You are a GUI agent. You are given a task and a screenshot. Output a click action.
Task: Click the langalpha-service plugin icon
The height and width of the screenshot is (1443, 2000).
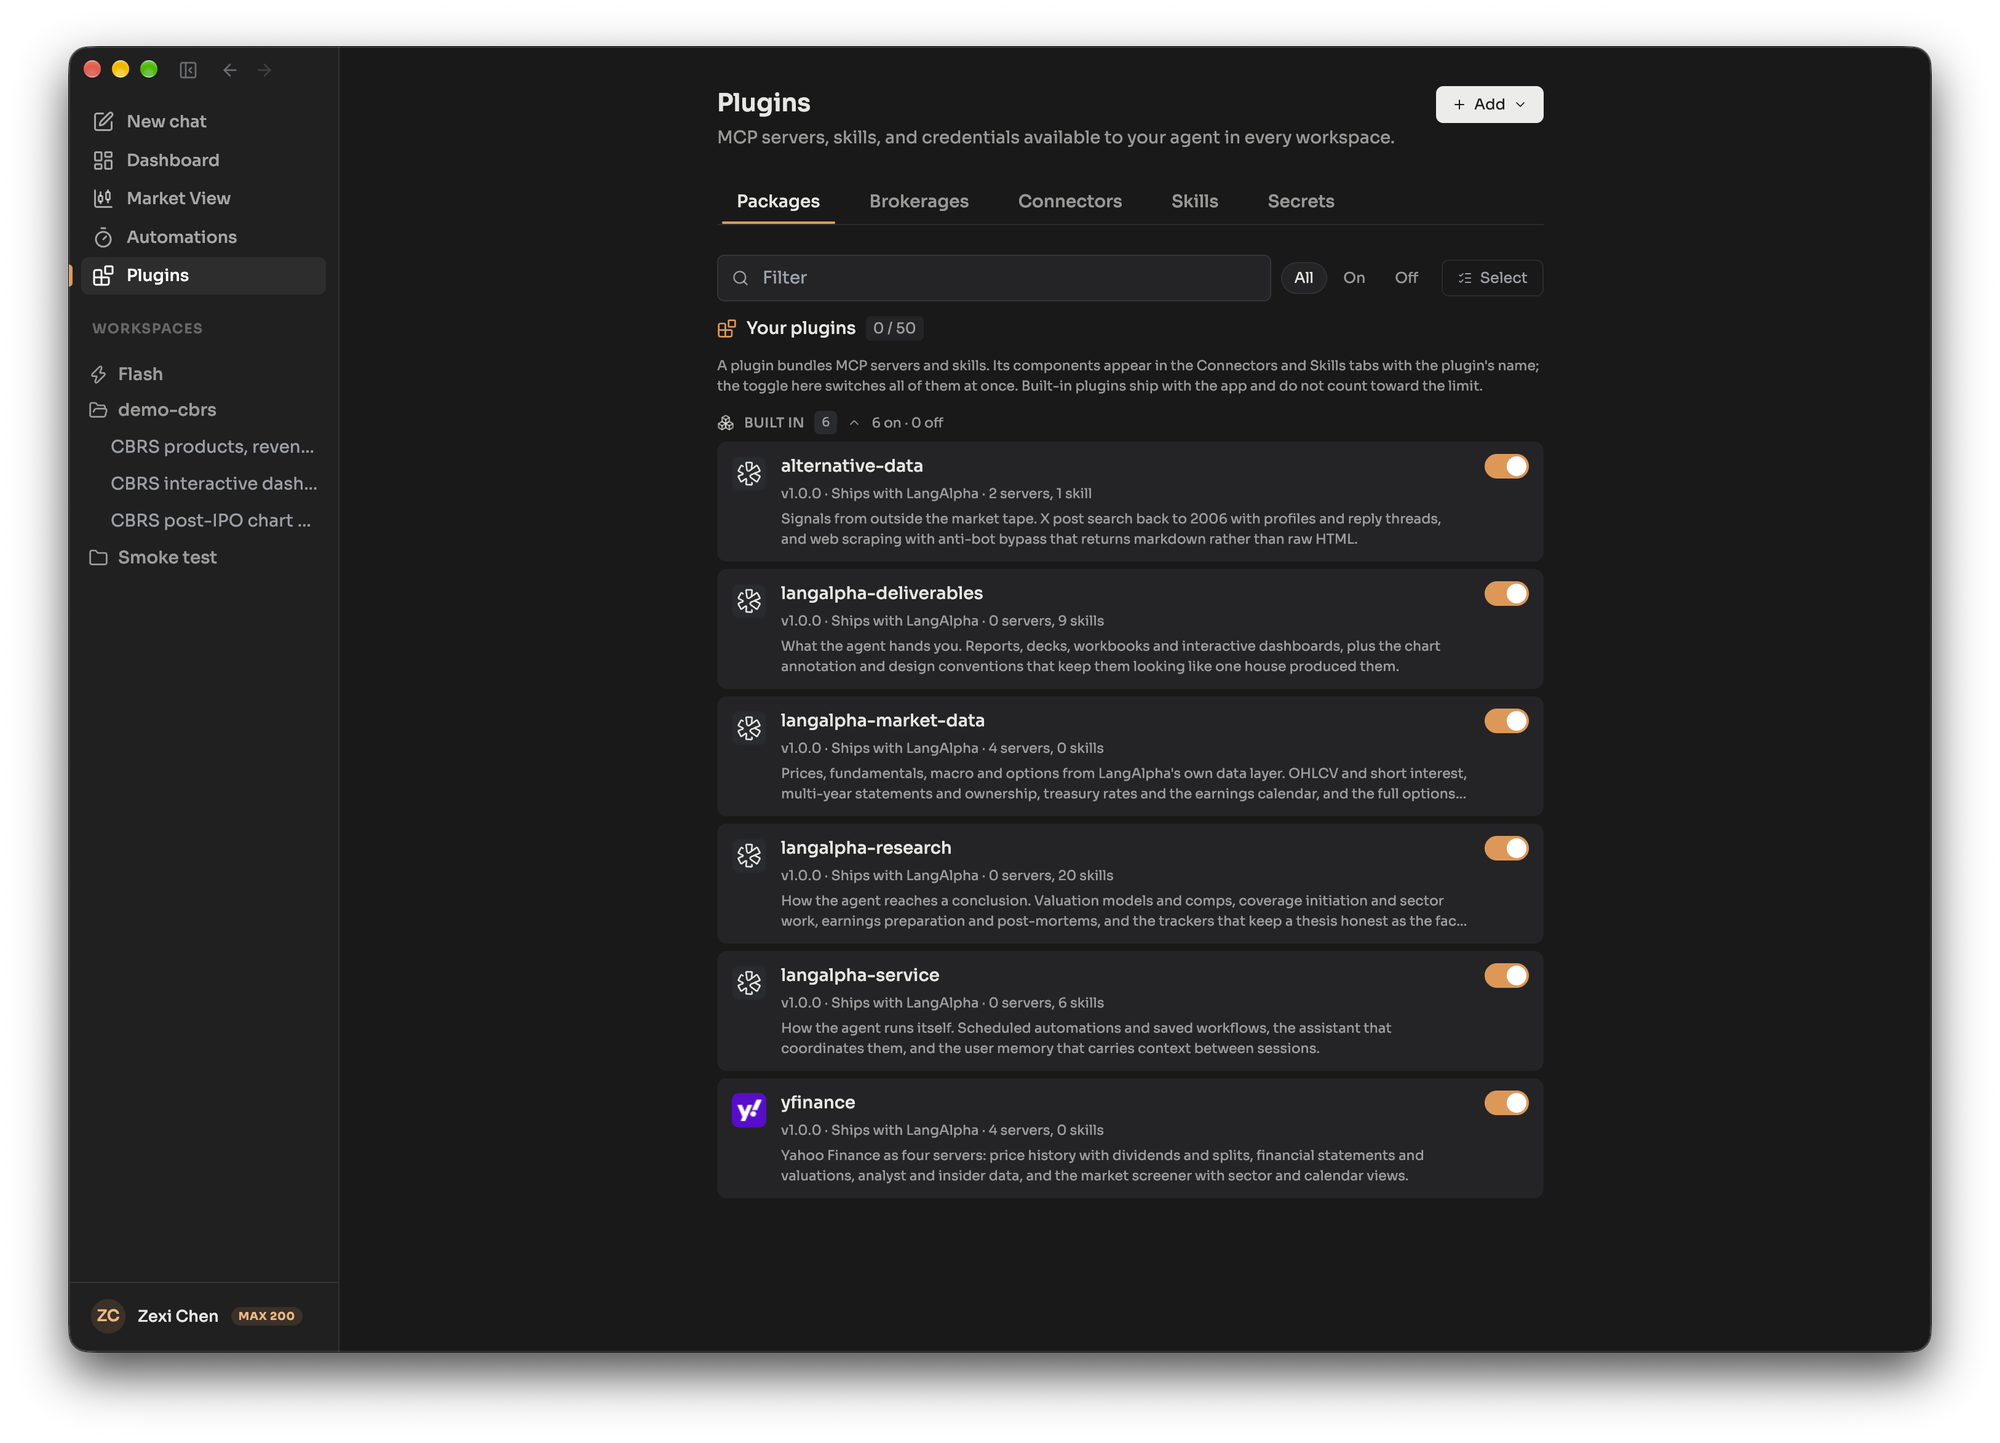[x=749, y=983]
